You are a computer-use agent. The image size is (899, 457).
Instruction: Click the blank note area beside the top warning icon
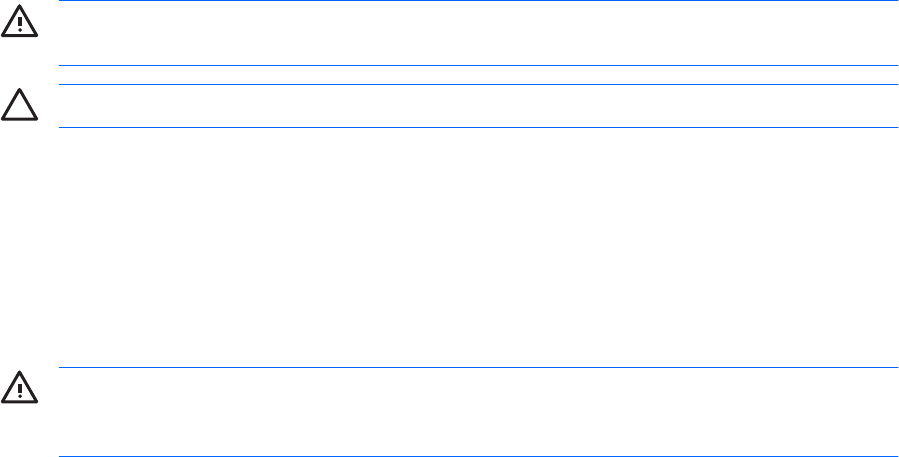tap(478, 33)
